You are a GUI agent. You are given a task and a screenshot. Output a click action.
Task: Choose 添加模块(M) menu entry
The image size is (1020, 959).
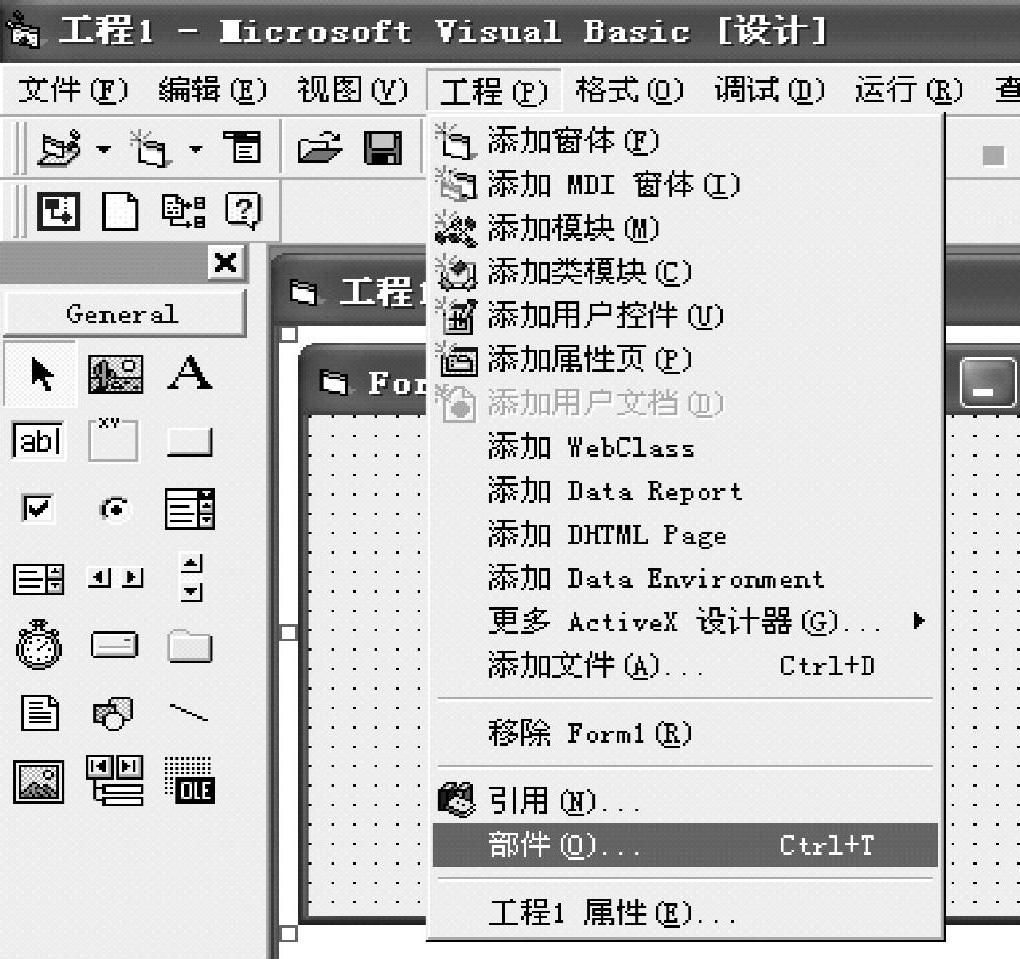pos(685,228)
